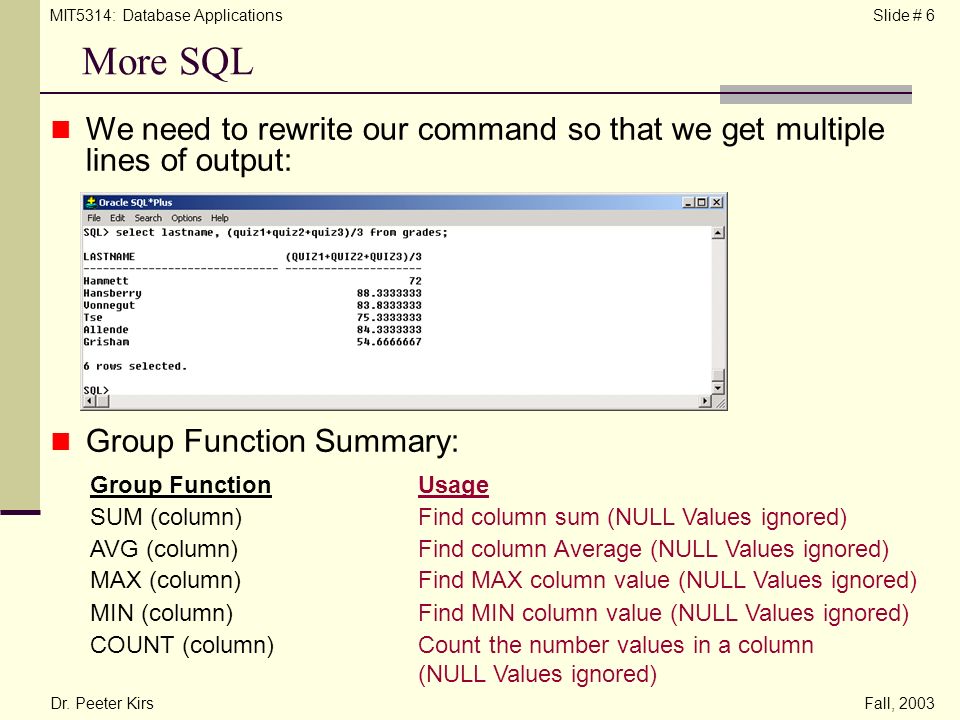
Task: Click 'COUNT (column)' in the function list
Action: click(182, 646)
